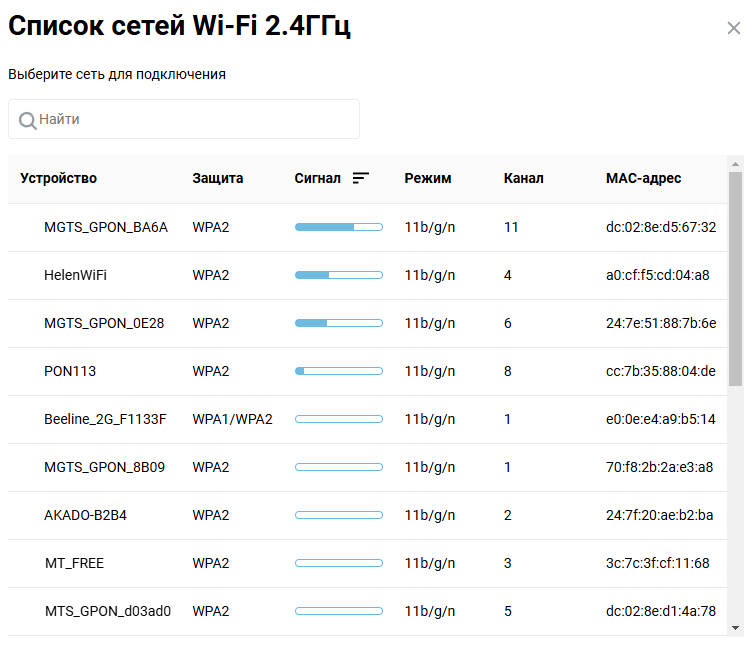
Task: Click the signal sort icon
Action: (361, 178)
